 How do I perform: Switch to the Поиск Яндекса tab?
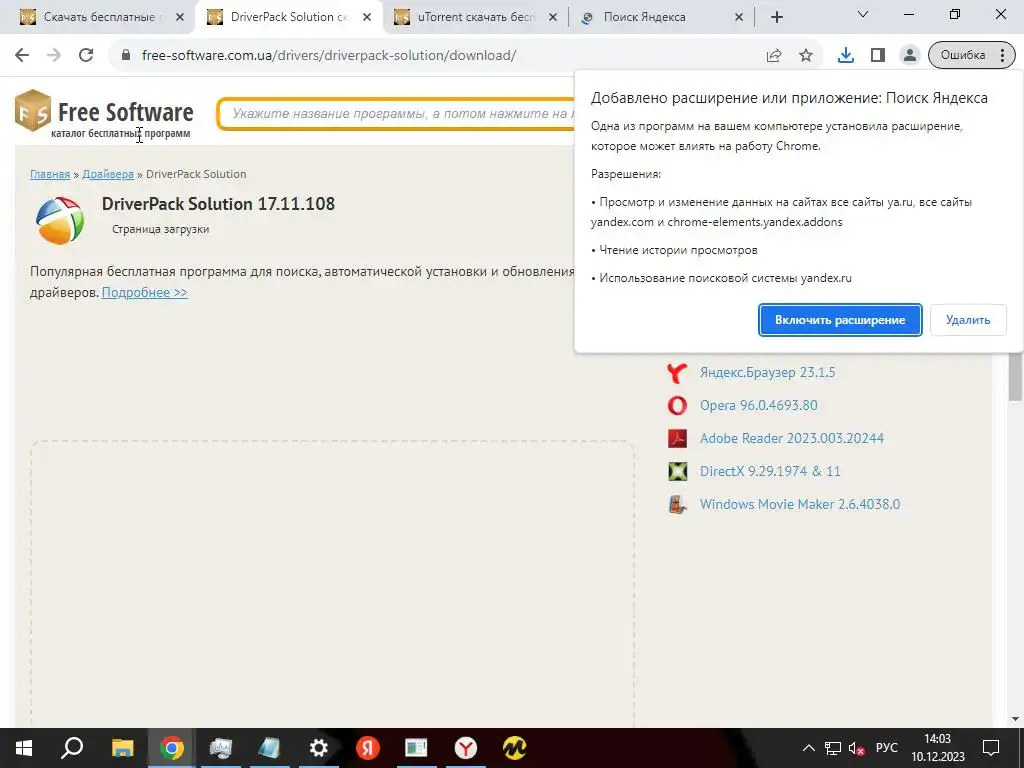[661, 17]
